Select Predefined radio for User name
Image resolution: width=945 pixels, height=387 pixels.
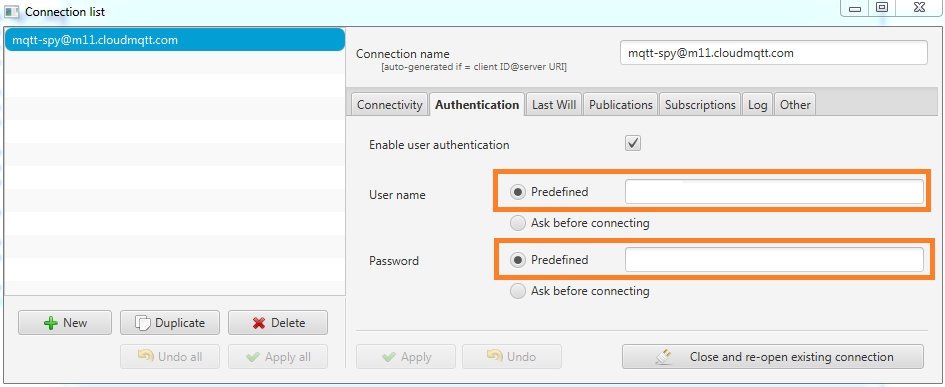pyautogui.click(x=518, y=192)
